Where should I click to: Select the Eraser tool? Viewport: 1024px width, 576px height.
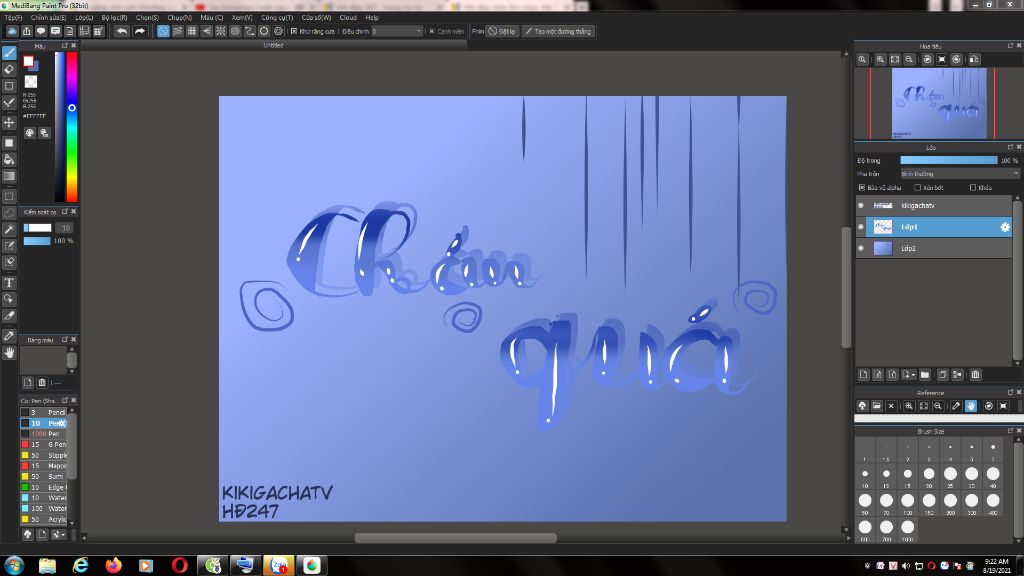click(9, 69)
